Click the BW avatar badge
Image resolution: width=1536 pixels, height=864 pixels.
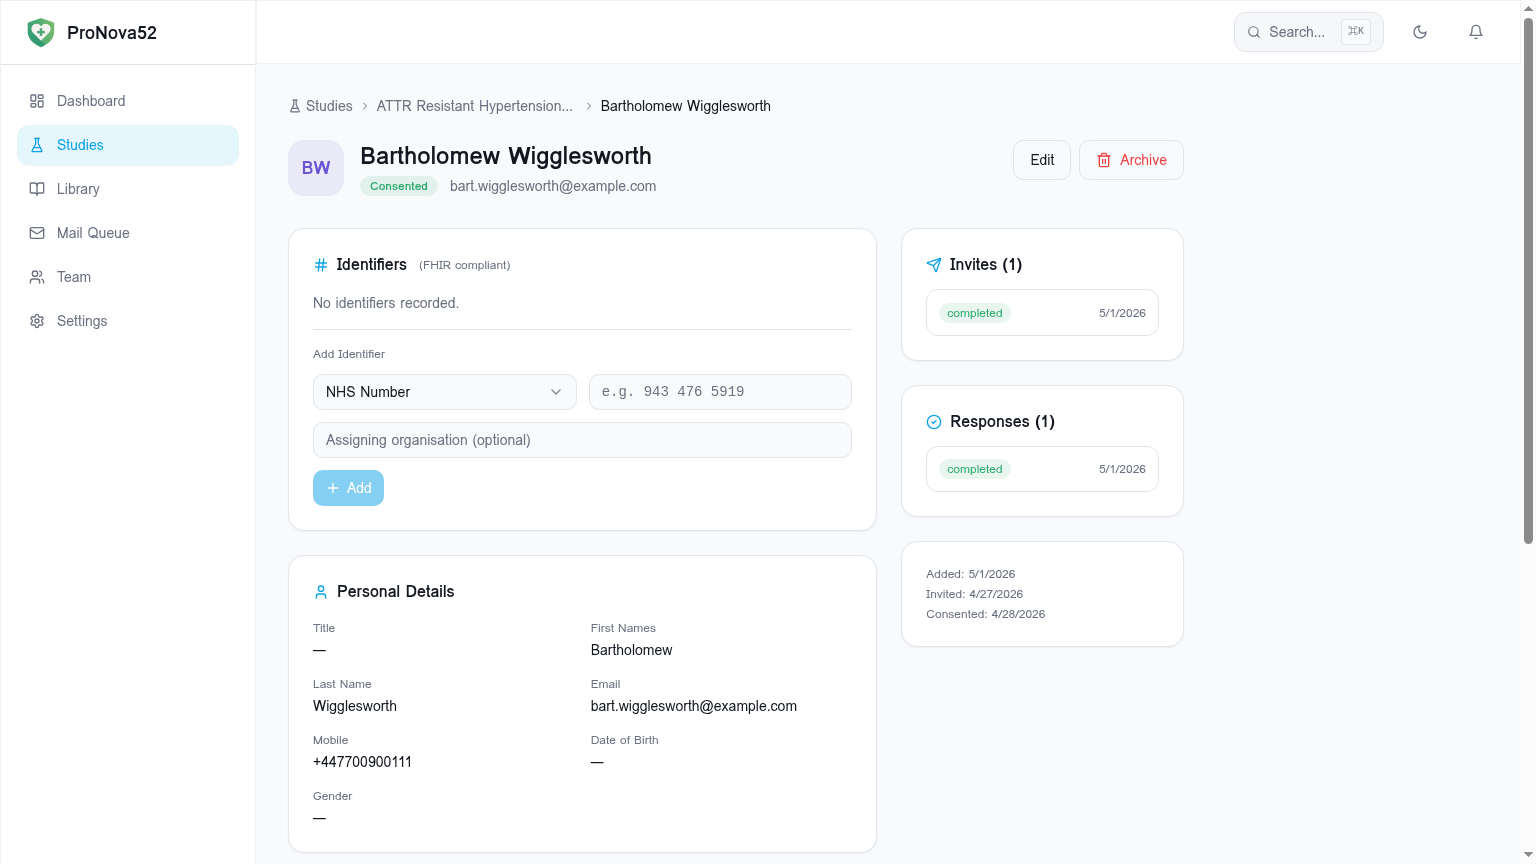pyautogui.click(x=316, y=168)
